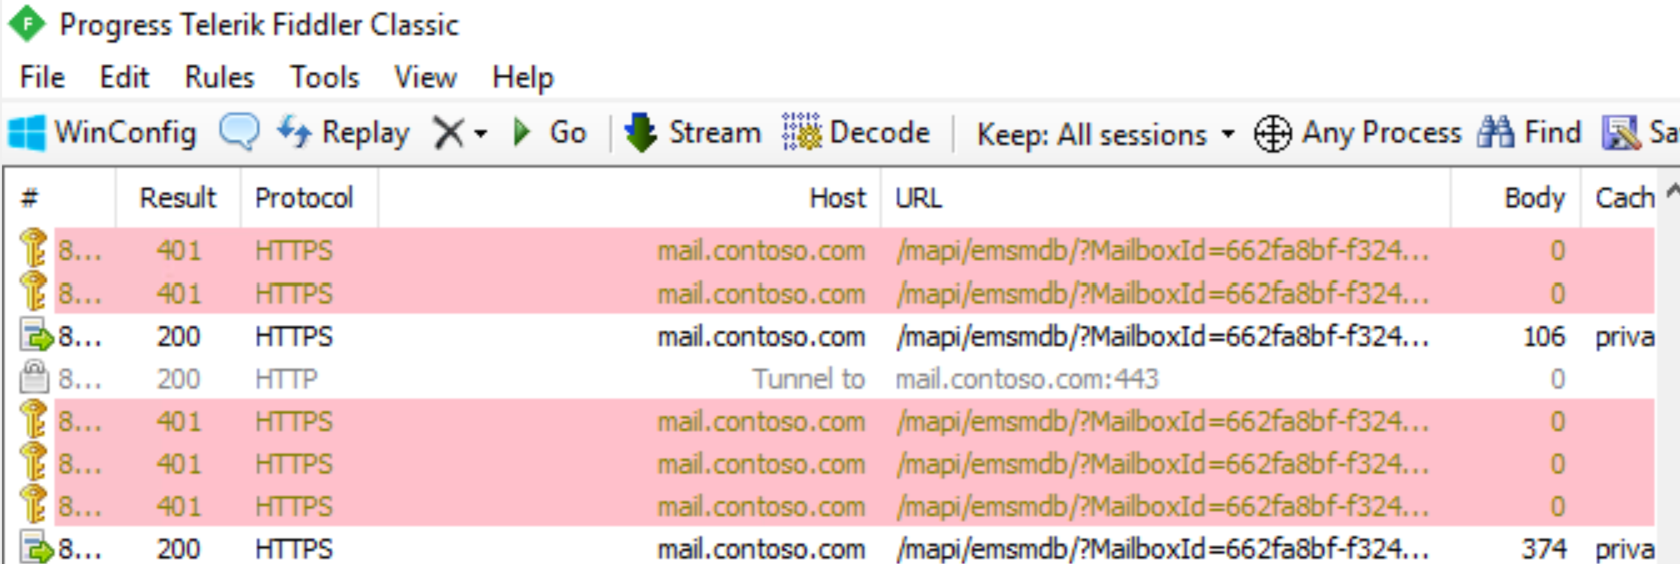Open Find with the binoculars icon
The width and height of the screenshot is (1680, 565).
(1496, 133)
